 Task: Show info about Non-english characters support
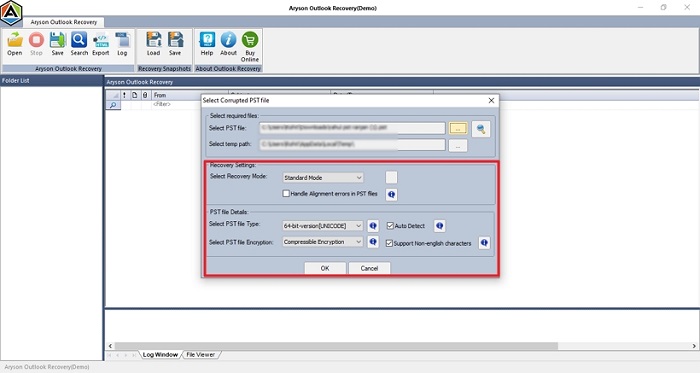click(484, 243)
